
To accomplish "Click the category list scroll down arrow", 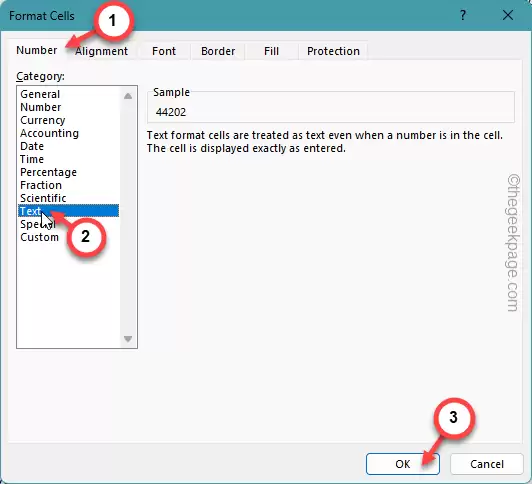I will [128, 338].
